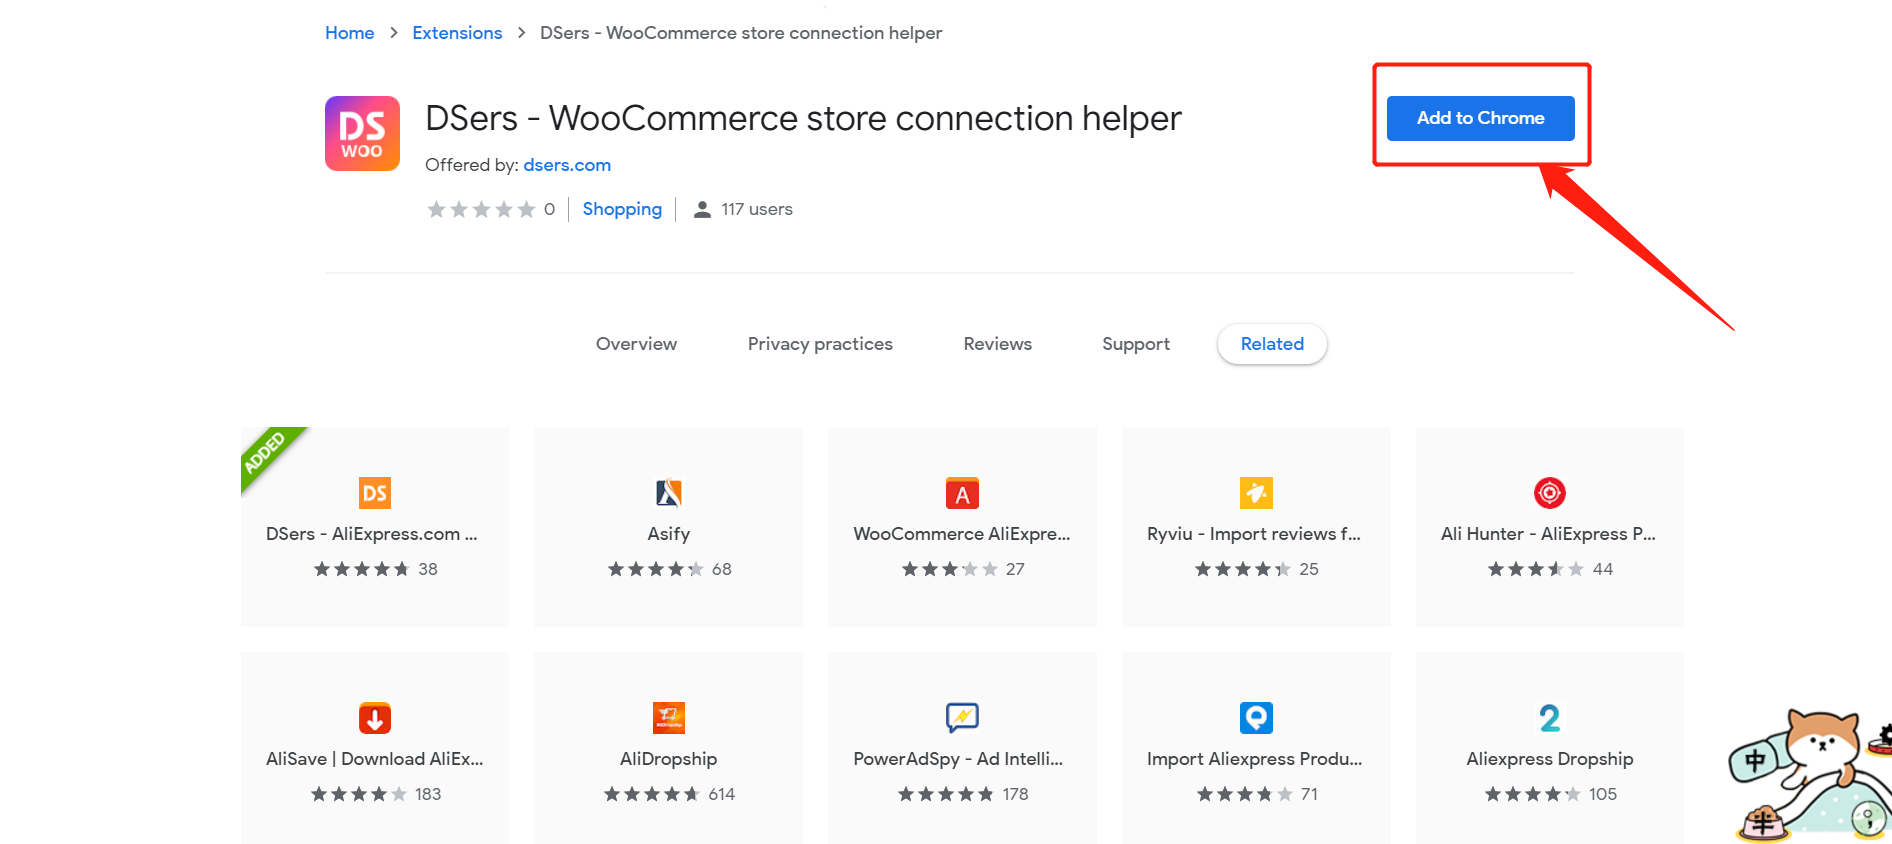Viewport: 1892px width, 844px height.
Task: Click the PowerAdSpy 178 rating stars
Action: point(946,794)
